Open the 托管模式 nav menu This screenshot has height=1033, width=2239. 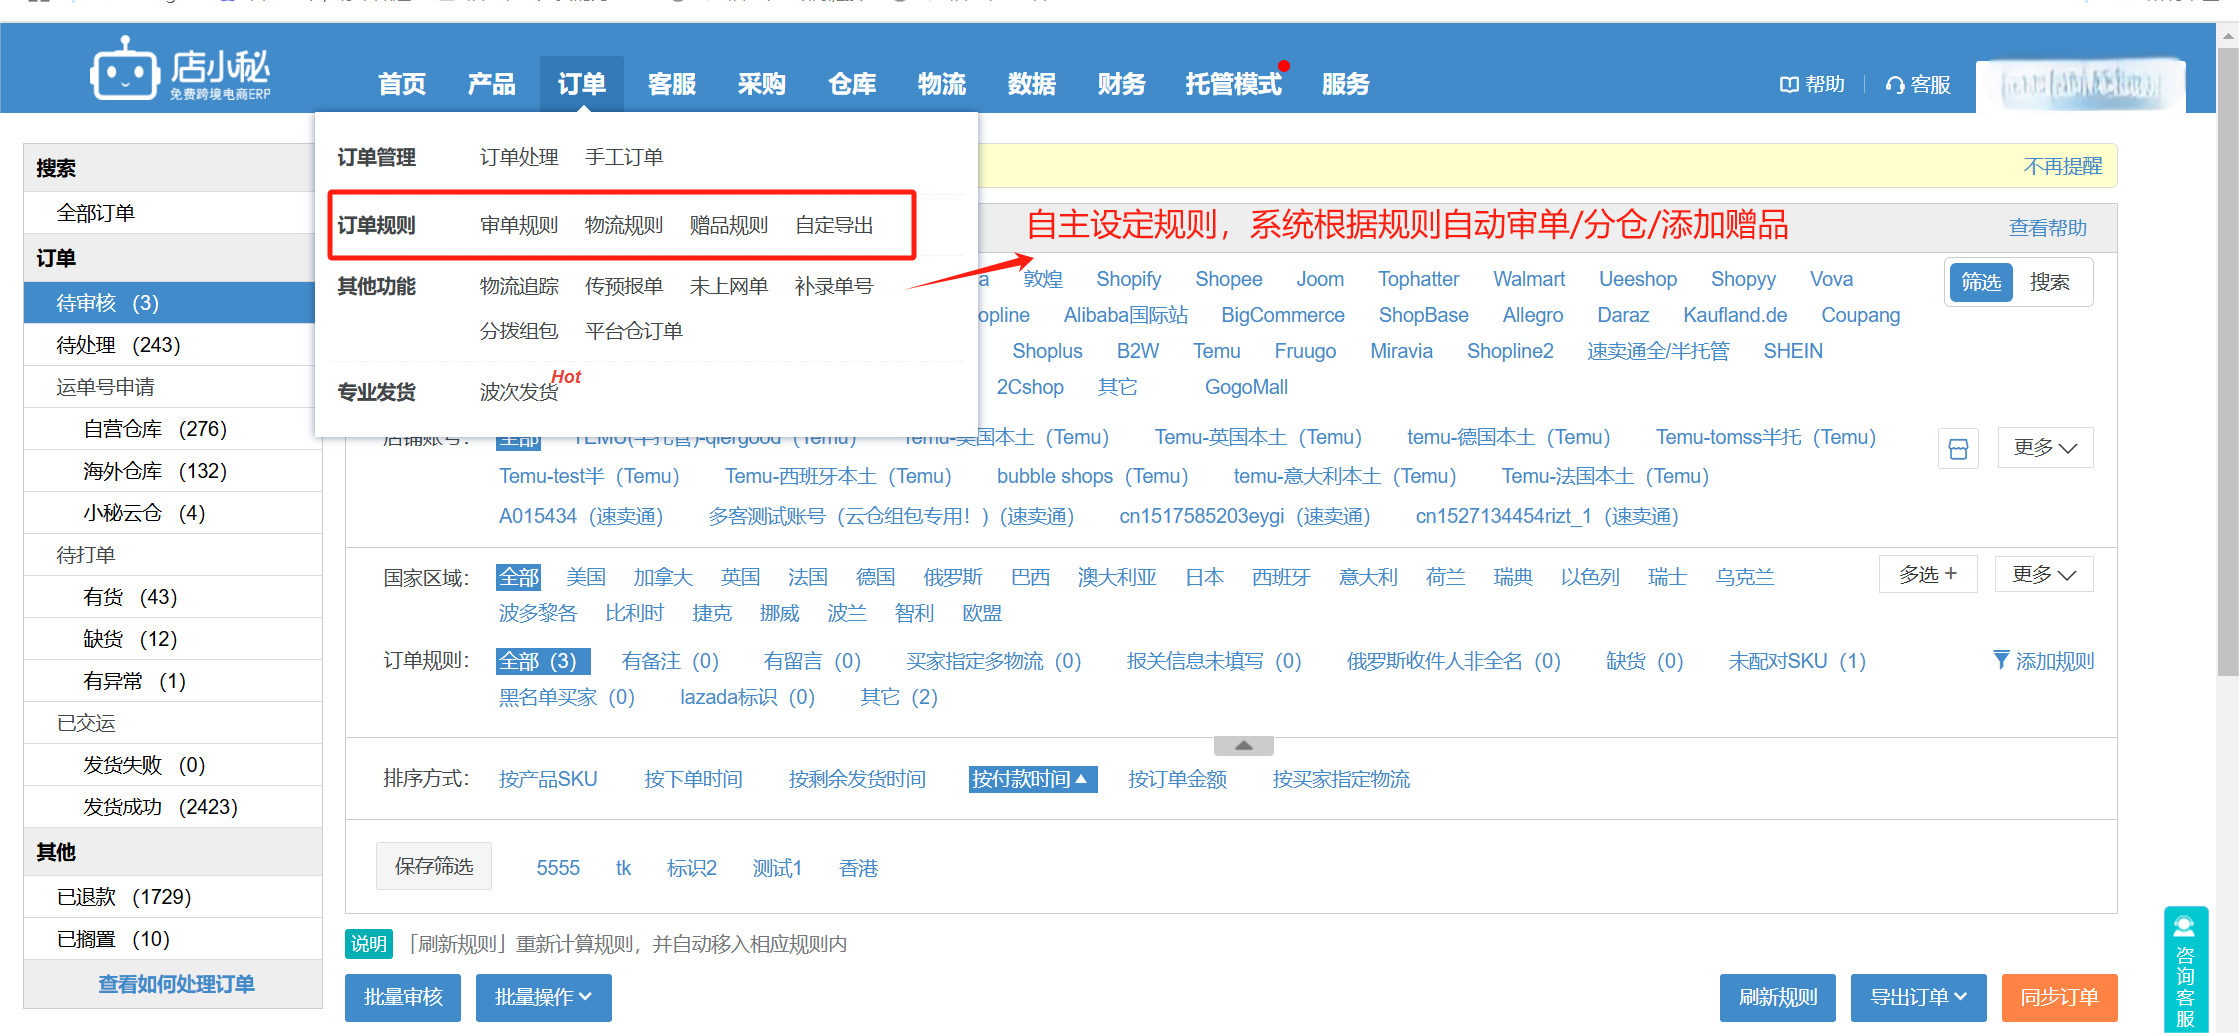(1234, 84)
